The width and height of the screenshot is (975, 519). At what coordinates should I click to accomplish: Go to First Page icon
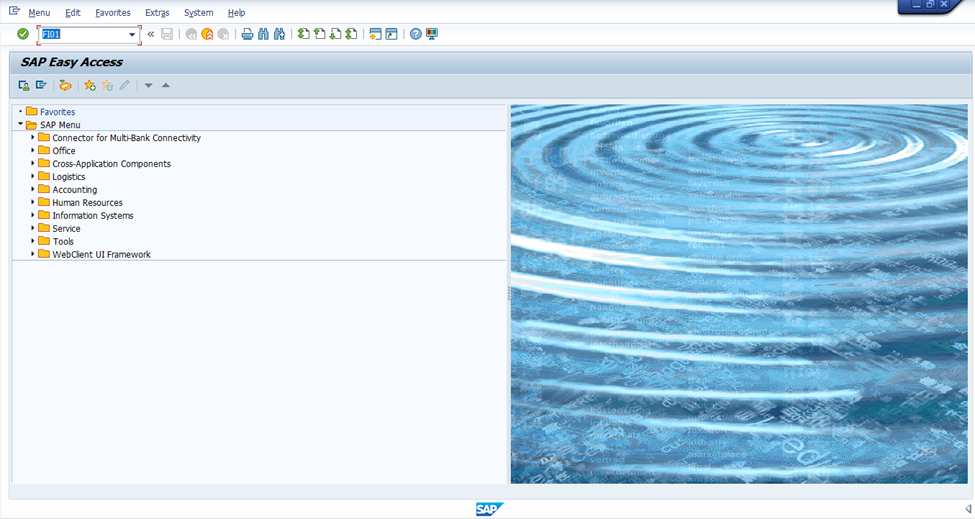[x=303, y=34]
